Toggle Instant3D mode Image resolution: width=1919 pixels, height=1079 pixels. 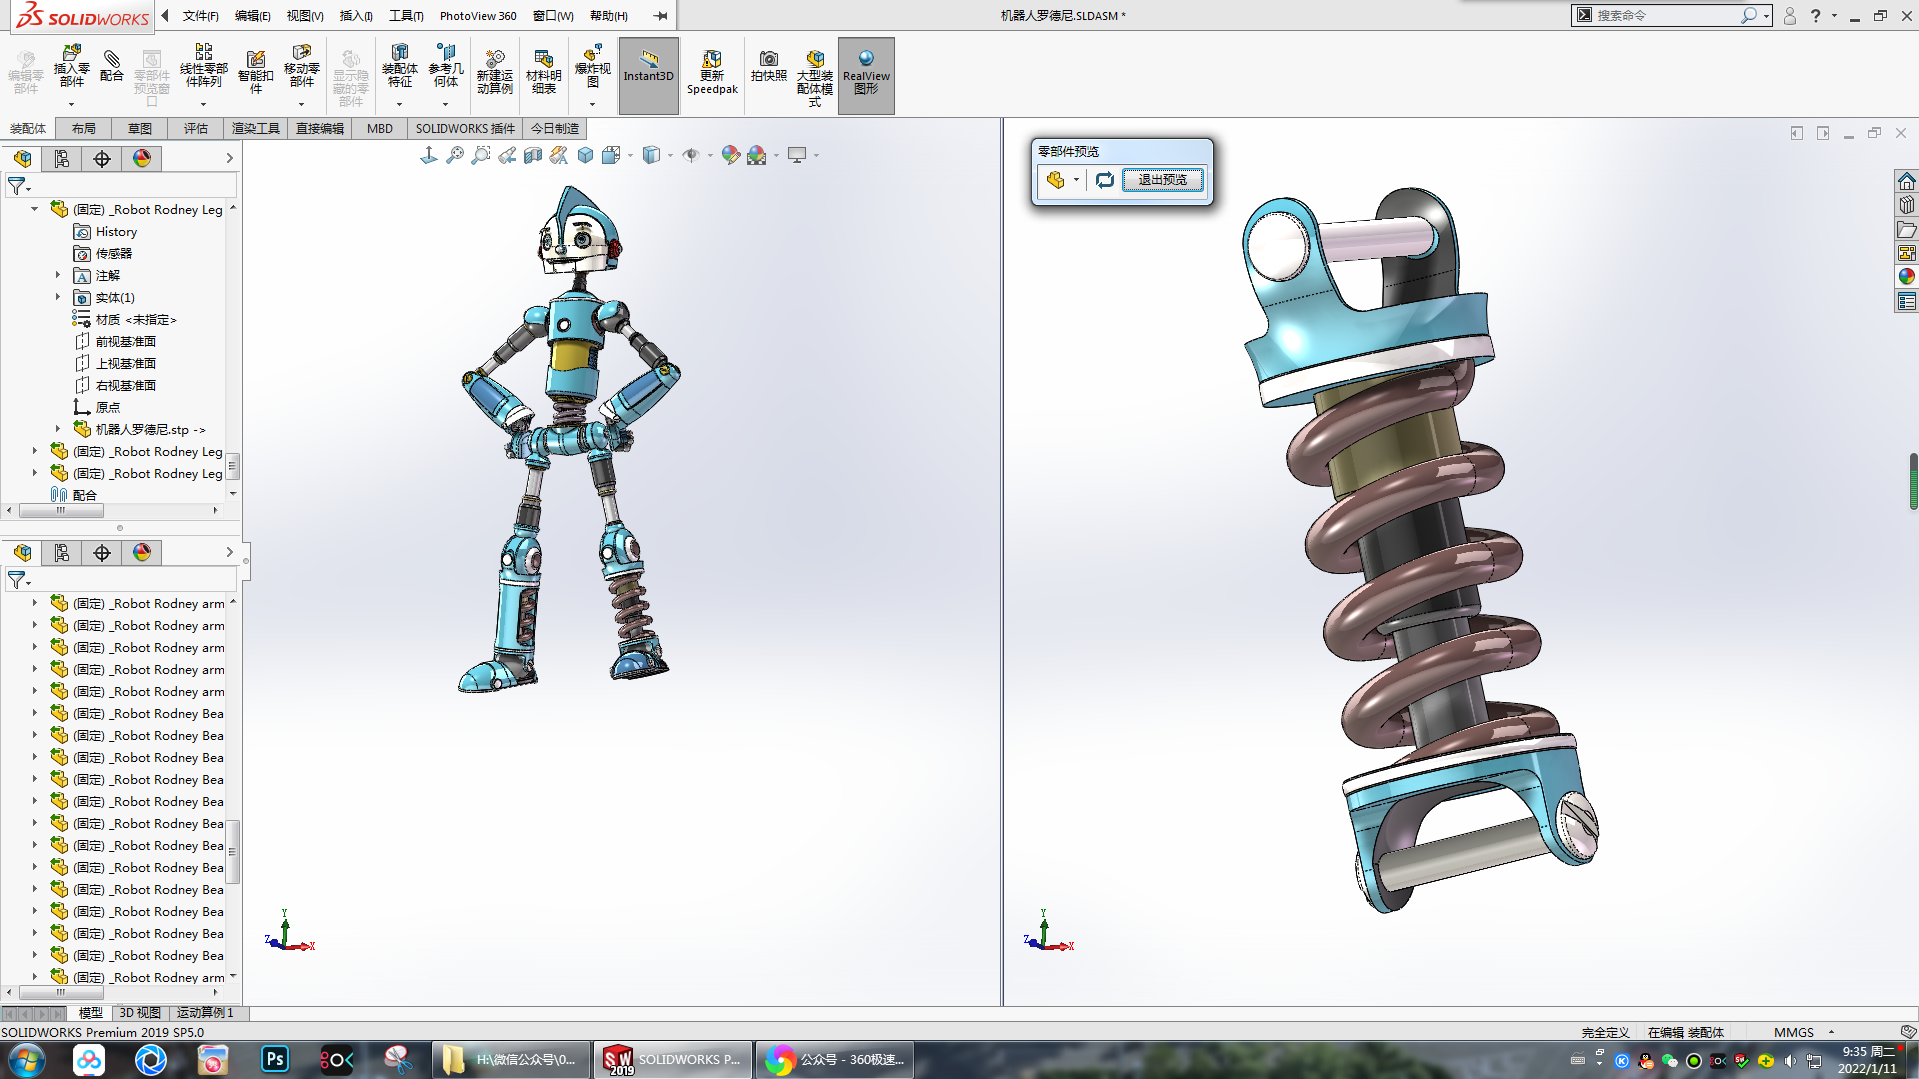pos(649,76)
